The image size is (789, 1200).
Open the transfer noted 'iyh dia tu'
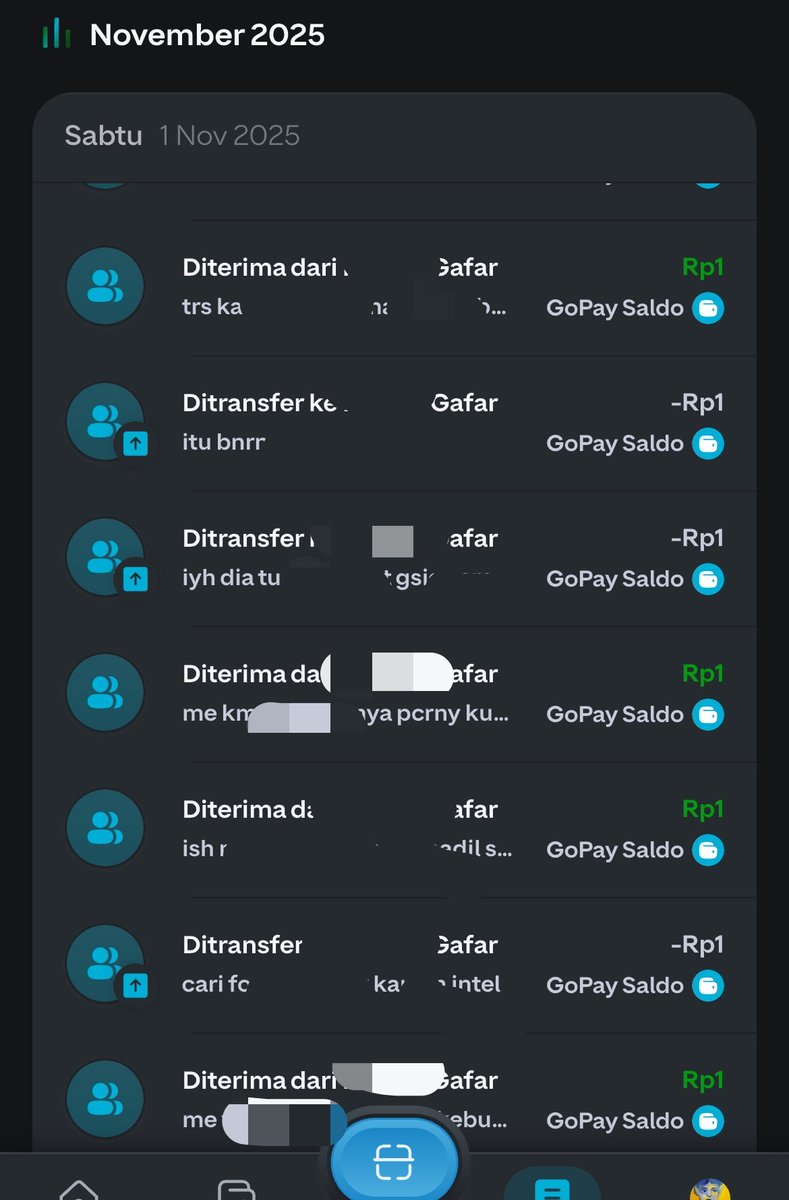click(394, 558)
